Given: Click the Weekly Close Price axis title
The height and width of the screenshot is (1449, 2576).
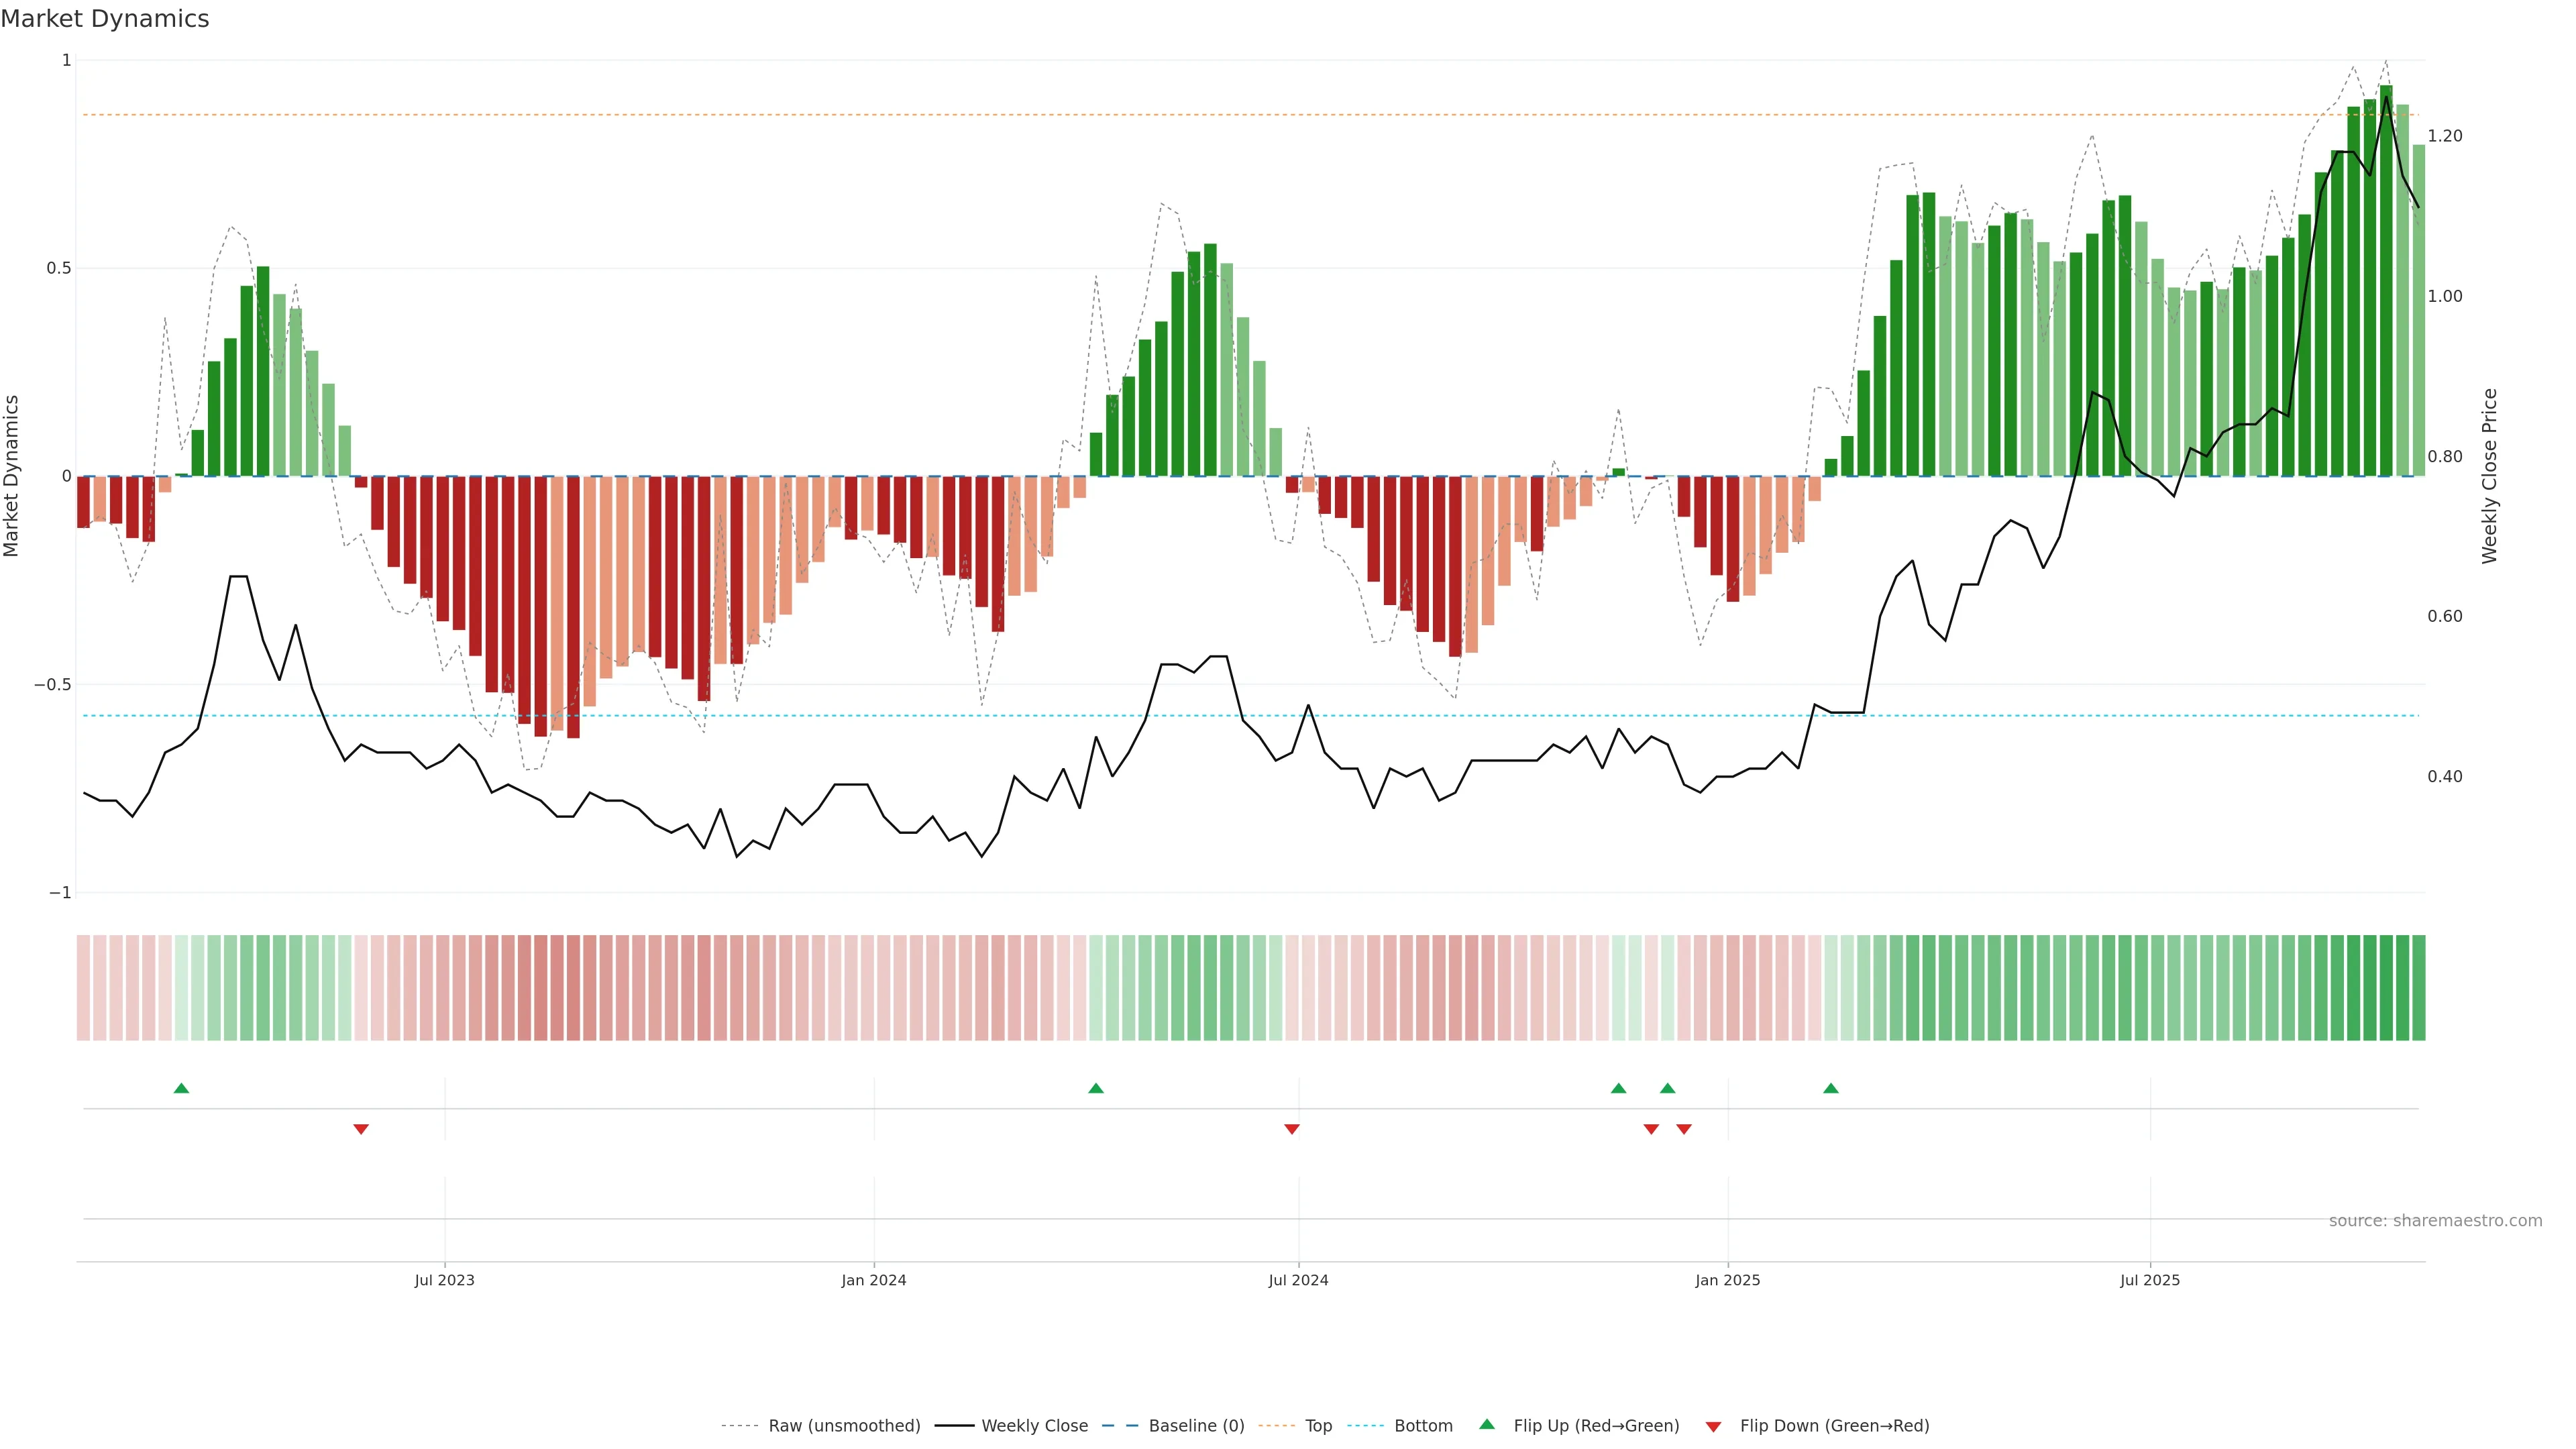Looking at the screenshot, I should pyautogui.click(x=2490, y=476).
